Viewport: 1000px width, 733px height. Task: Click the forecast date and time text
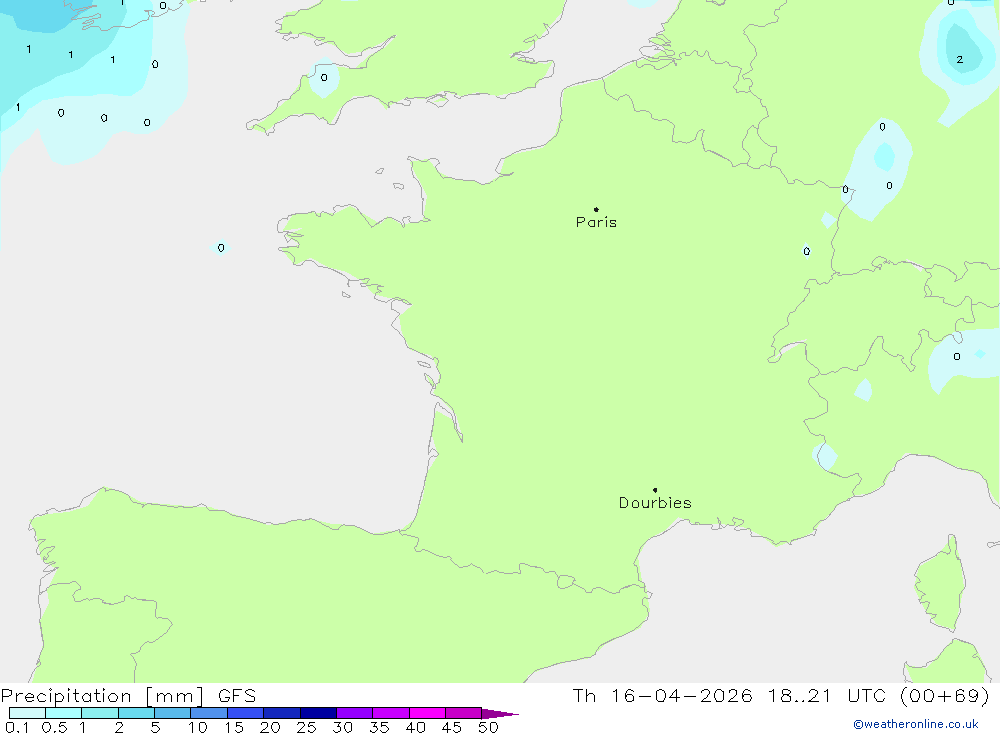tap(780, 696)
